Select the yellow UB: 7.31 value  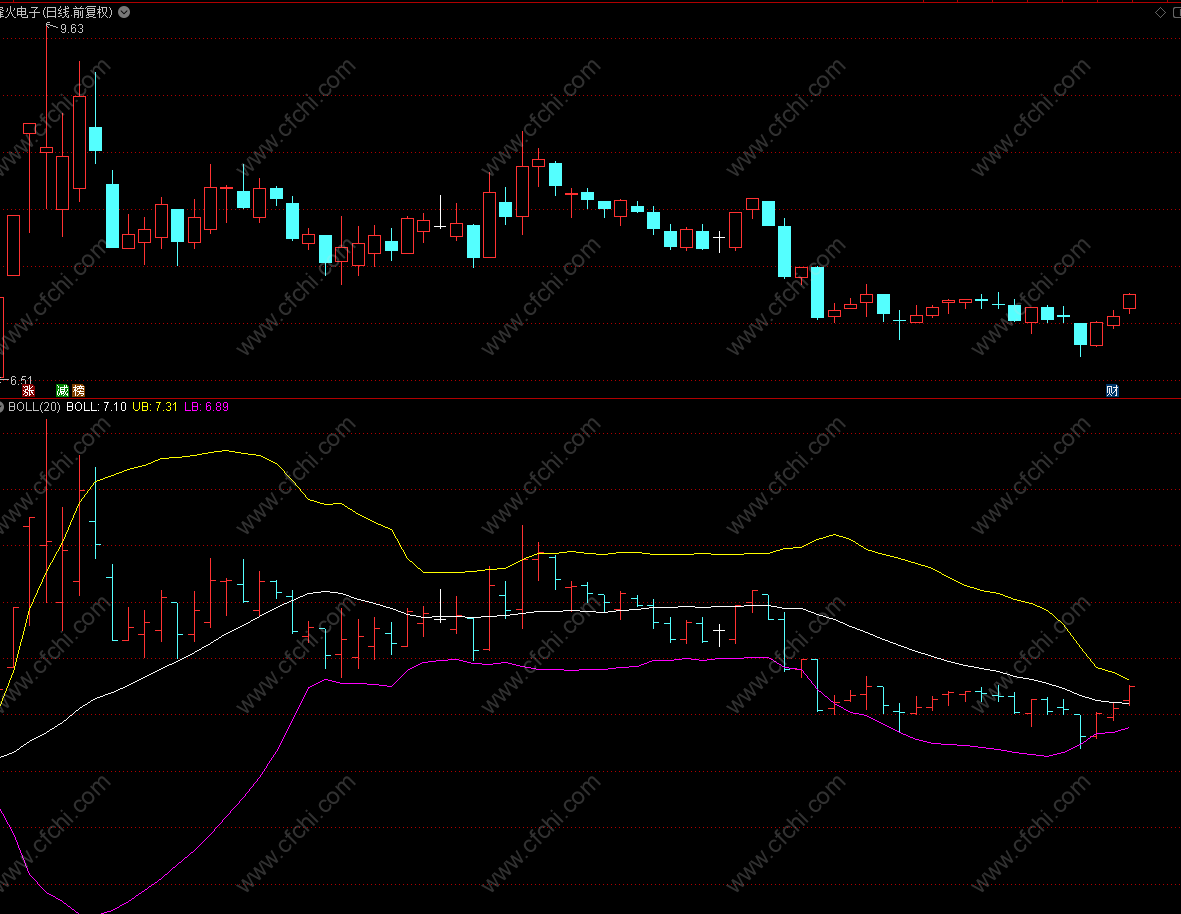[154, 407]
